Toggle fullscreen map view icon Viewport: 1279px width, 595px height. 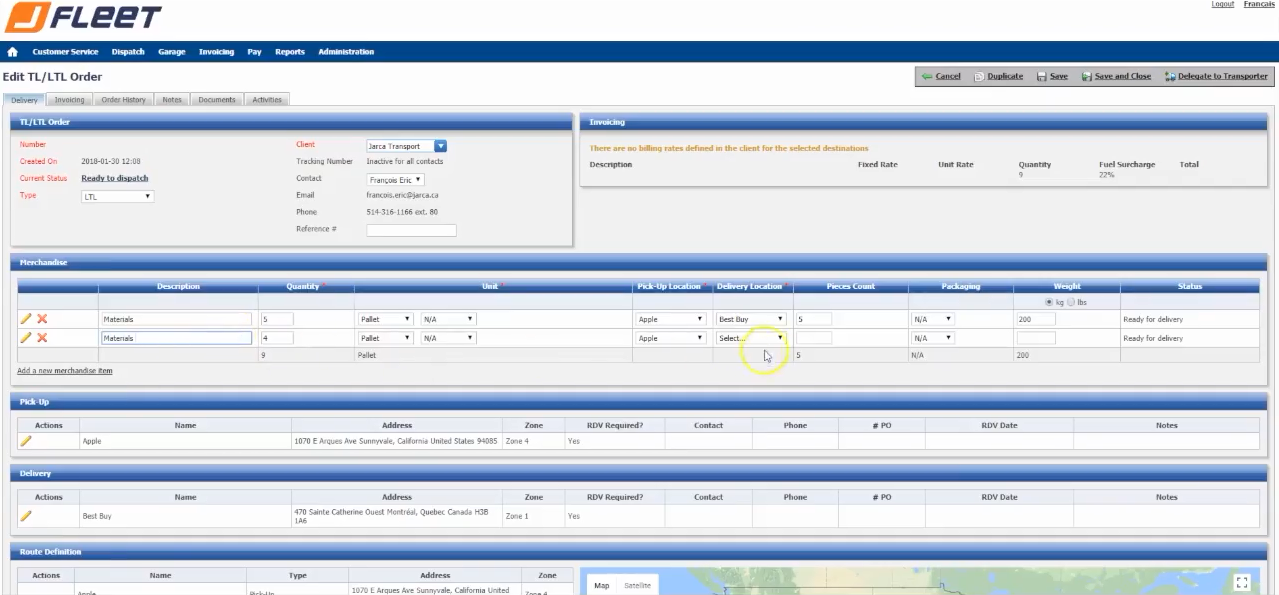tap(1242, 582)
